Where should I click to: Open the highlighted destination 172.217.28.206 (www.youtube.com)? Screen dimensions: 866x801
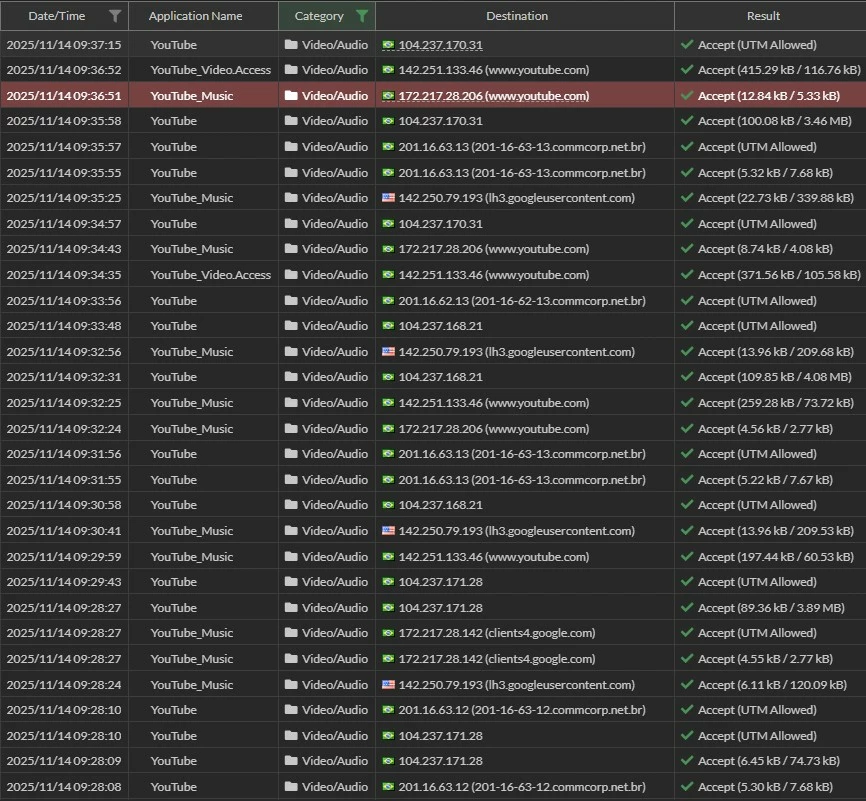coord(493,96)
